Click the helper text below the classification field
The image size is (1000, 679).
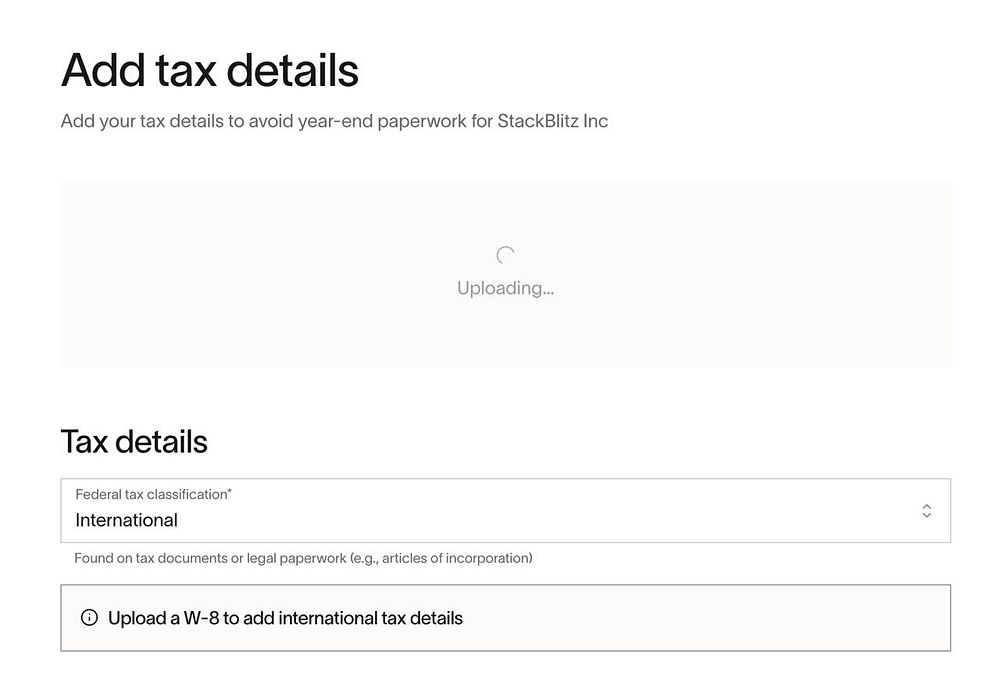point(303,558)
